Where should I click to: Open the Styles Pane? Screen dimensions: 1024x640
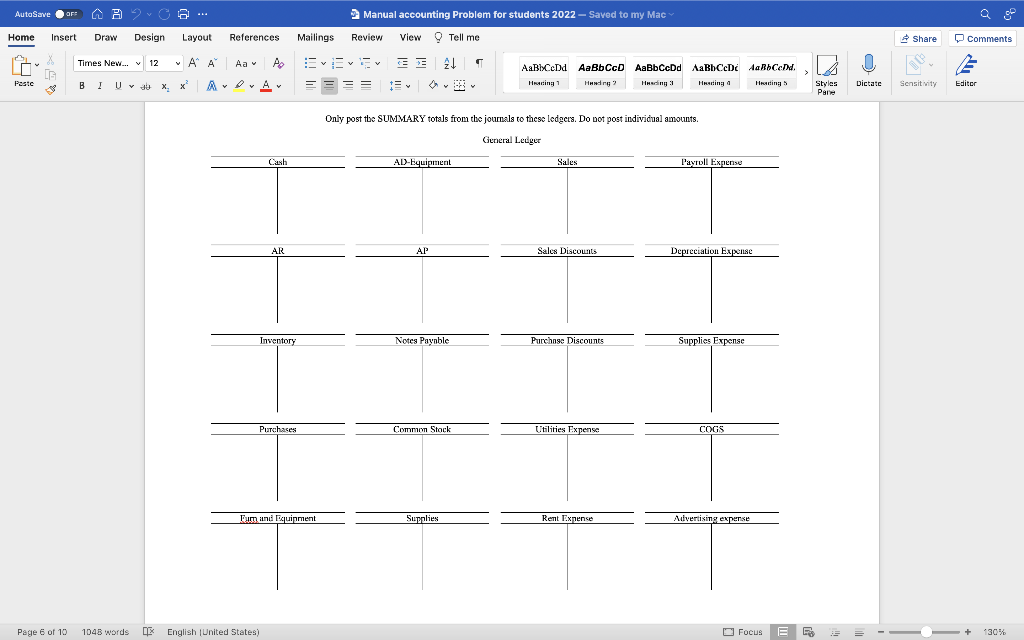click(x=828, y=72)
